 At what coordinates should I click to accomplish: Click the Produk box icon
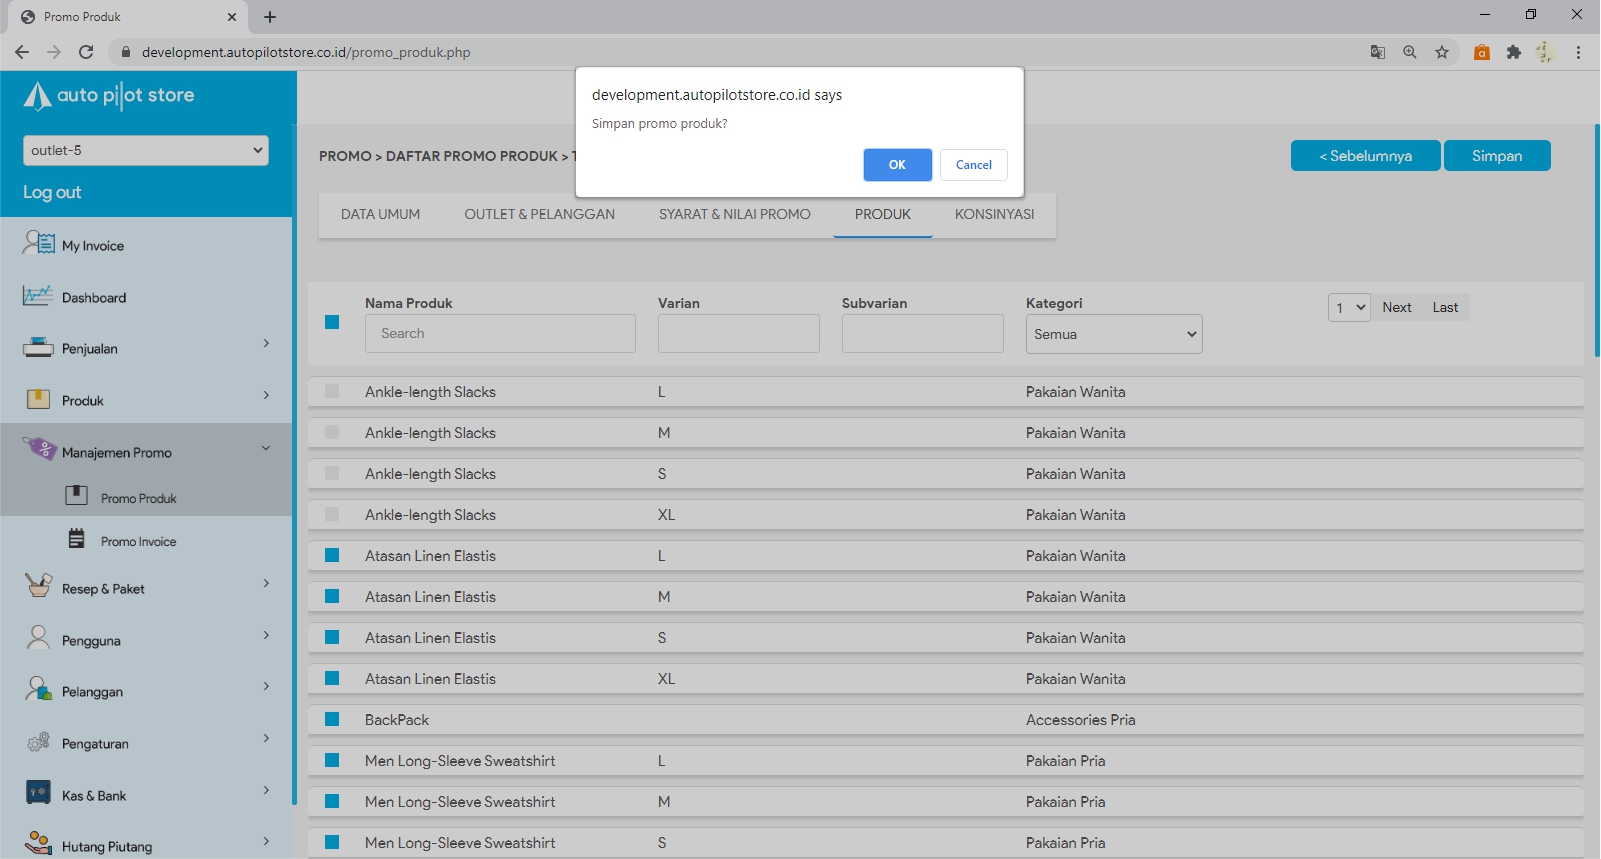(38, 400)
